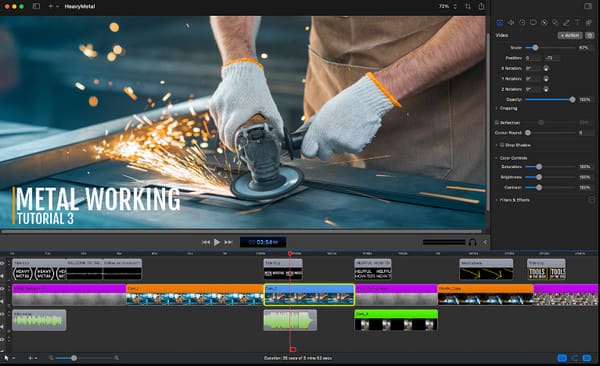The width and height of the screenshot is (600, 366).
Task: Toggle visibility eye of the bottom empty track
Action: click(3, 340)
